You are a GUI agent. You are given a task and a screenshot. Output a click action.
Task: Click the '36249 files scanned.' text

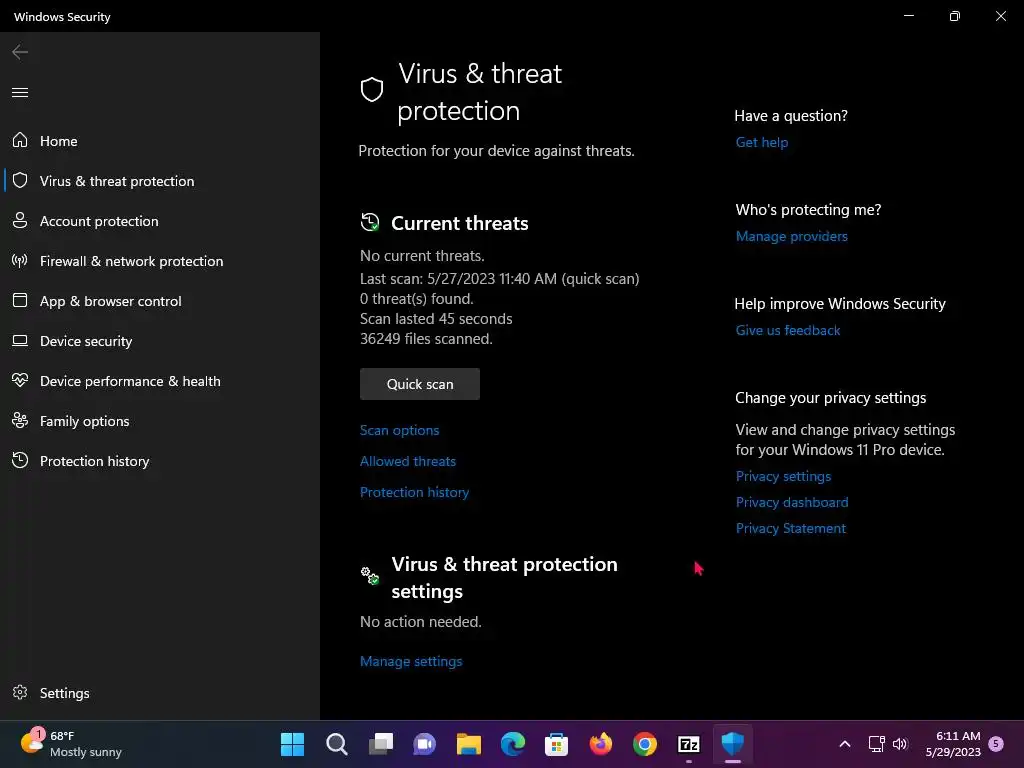click(x=426, y=338)
